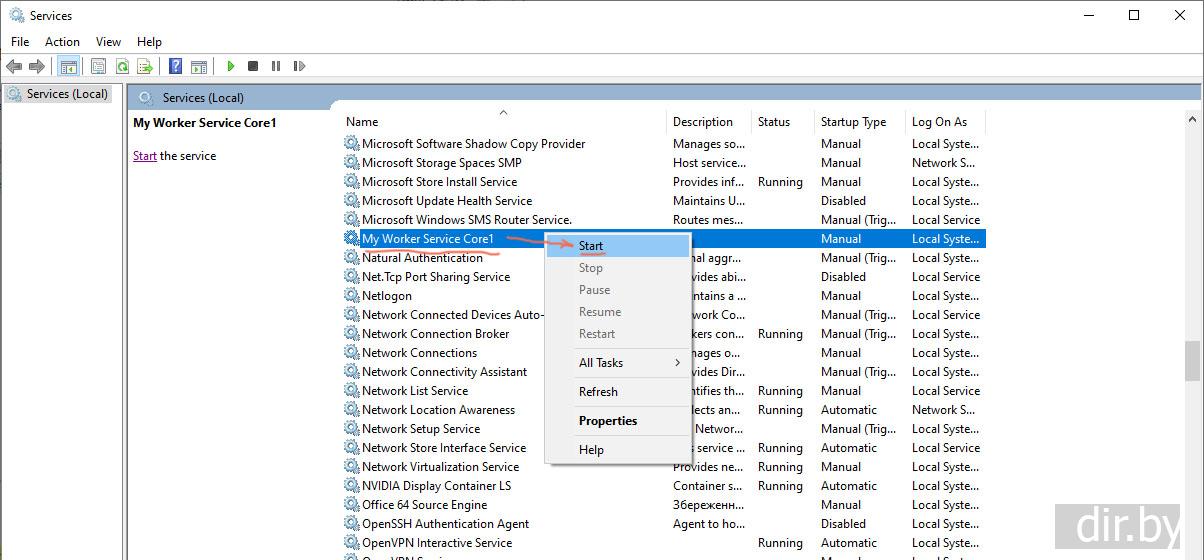Choose Start in the context menu
1204x560 pixels.
tap(591, 246)
